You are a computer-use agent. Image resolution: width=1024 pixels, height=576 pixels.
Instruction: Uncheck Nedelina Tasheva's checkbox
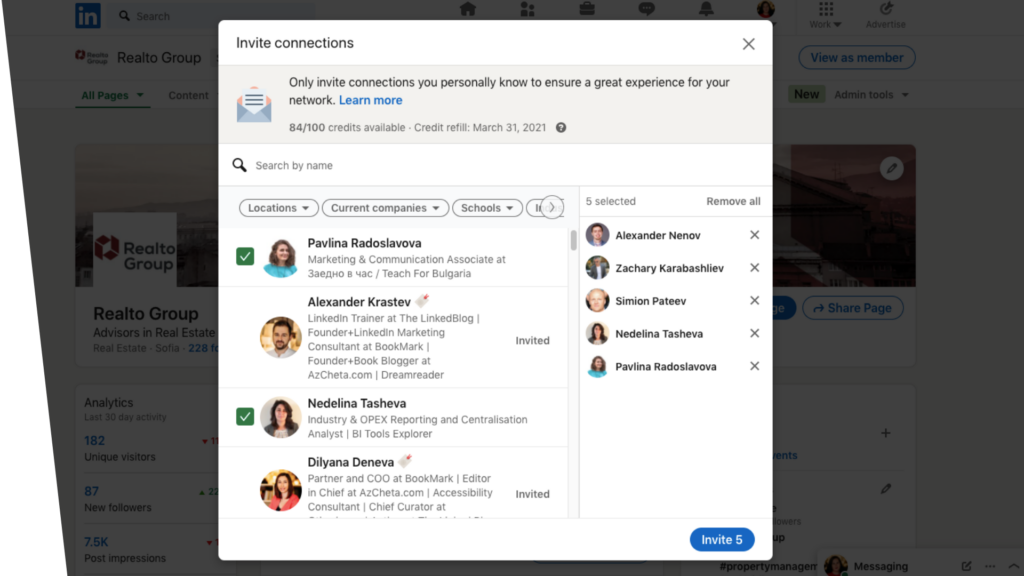tap(245, 417)
